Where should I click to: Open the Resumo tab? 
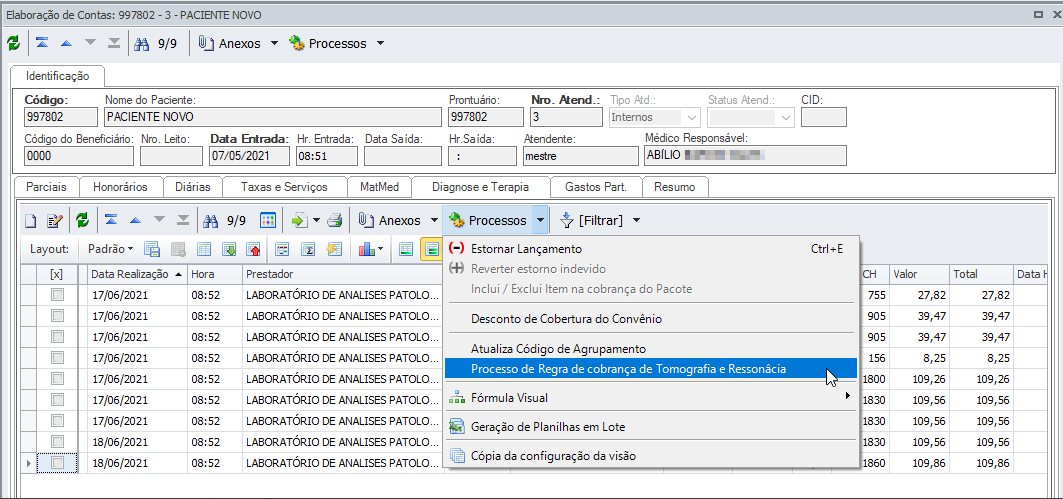(675, 186)
